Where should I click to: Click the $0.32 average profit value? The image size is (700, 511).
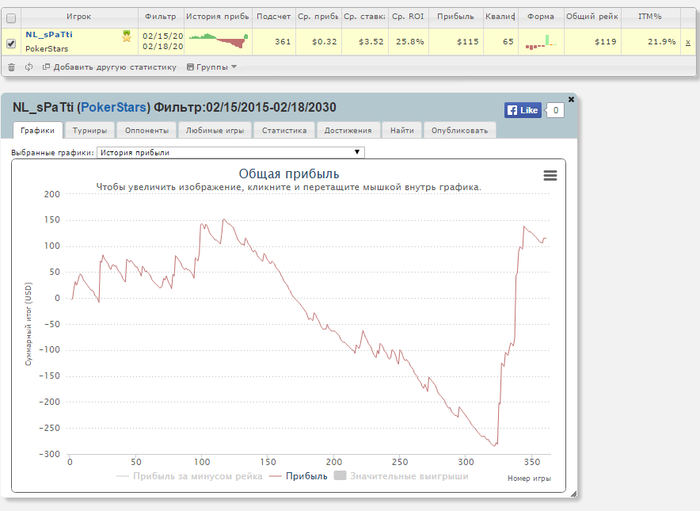(324, 42)
